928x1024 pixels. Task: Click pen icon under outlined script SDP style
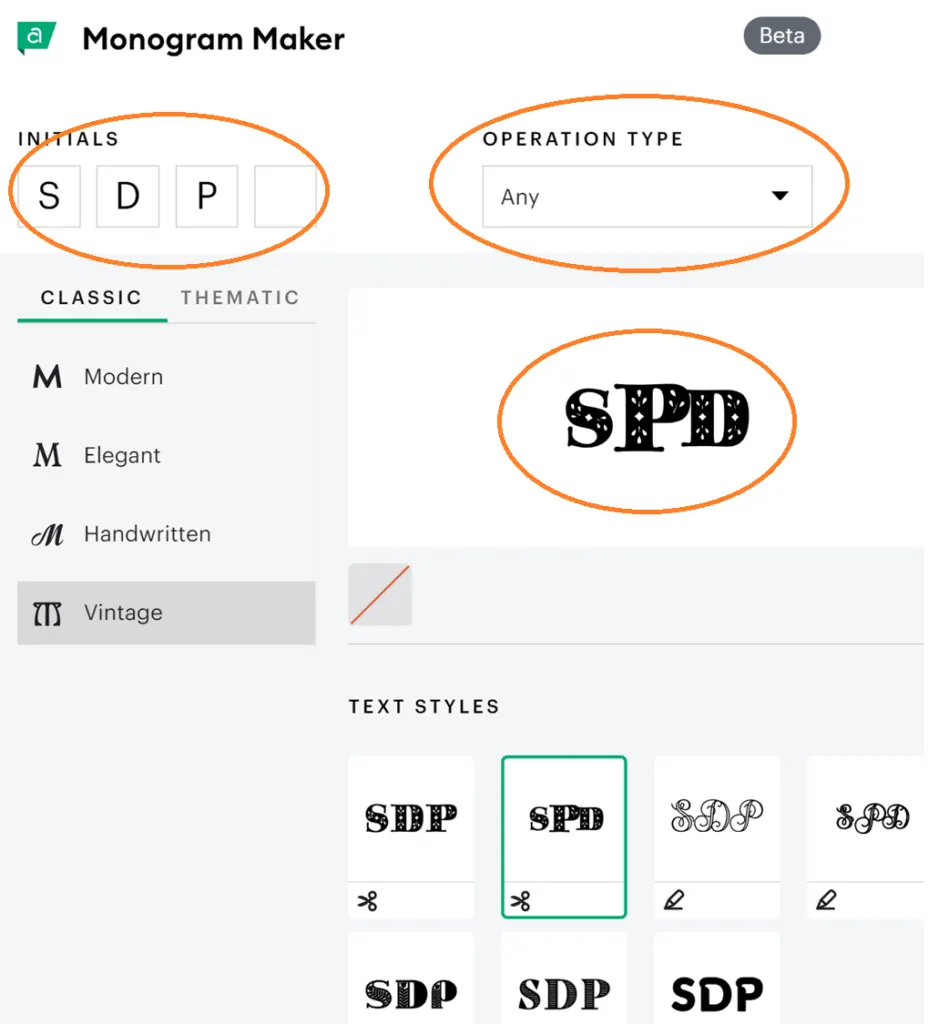674,900
